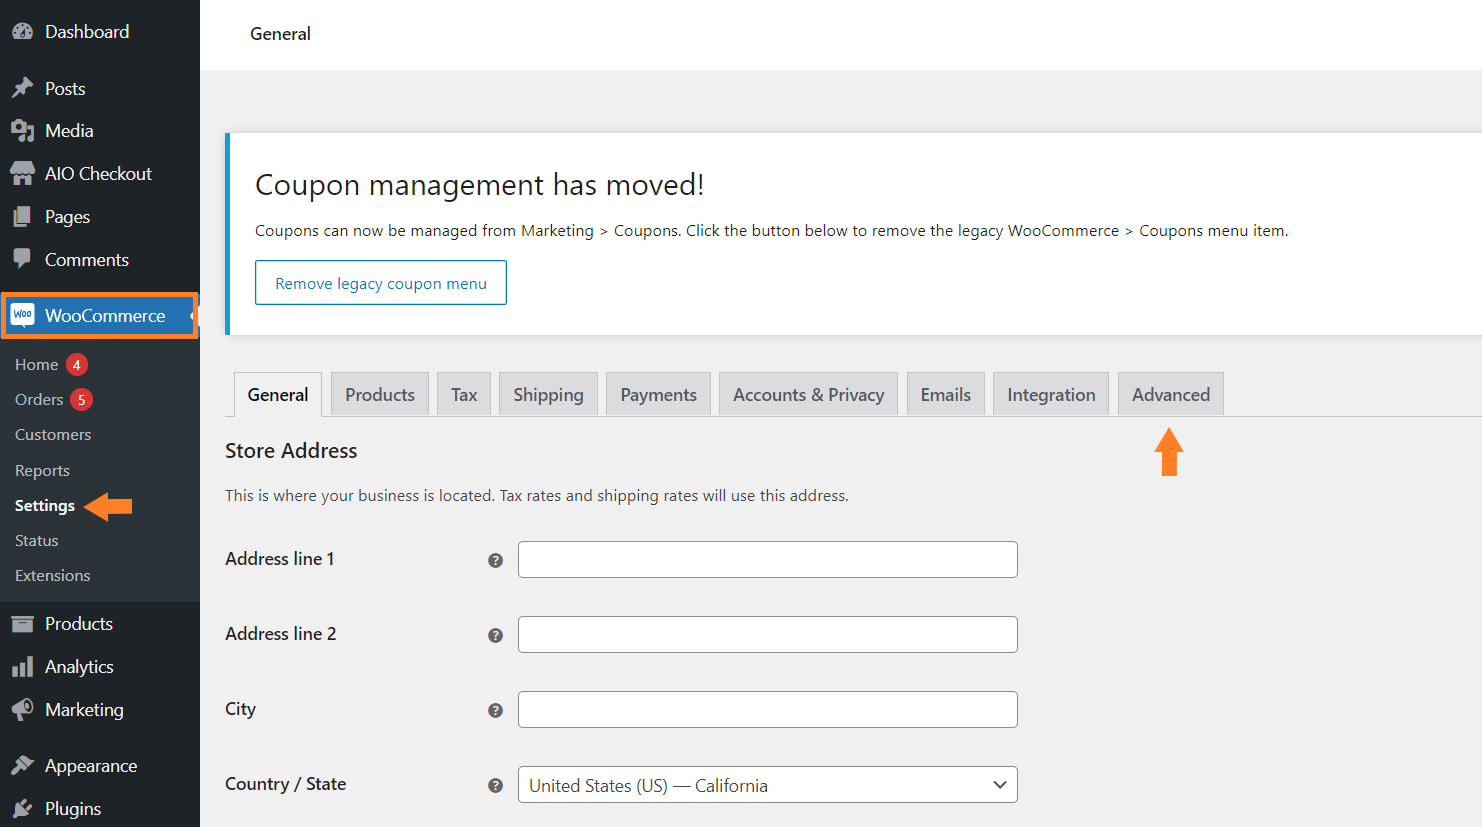Switch to the Emails tab
Screen dimensions: 1482x827
pyautogui.click(x=945, y=395)
